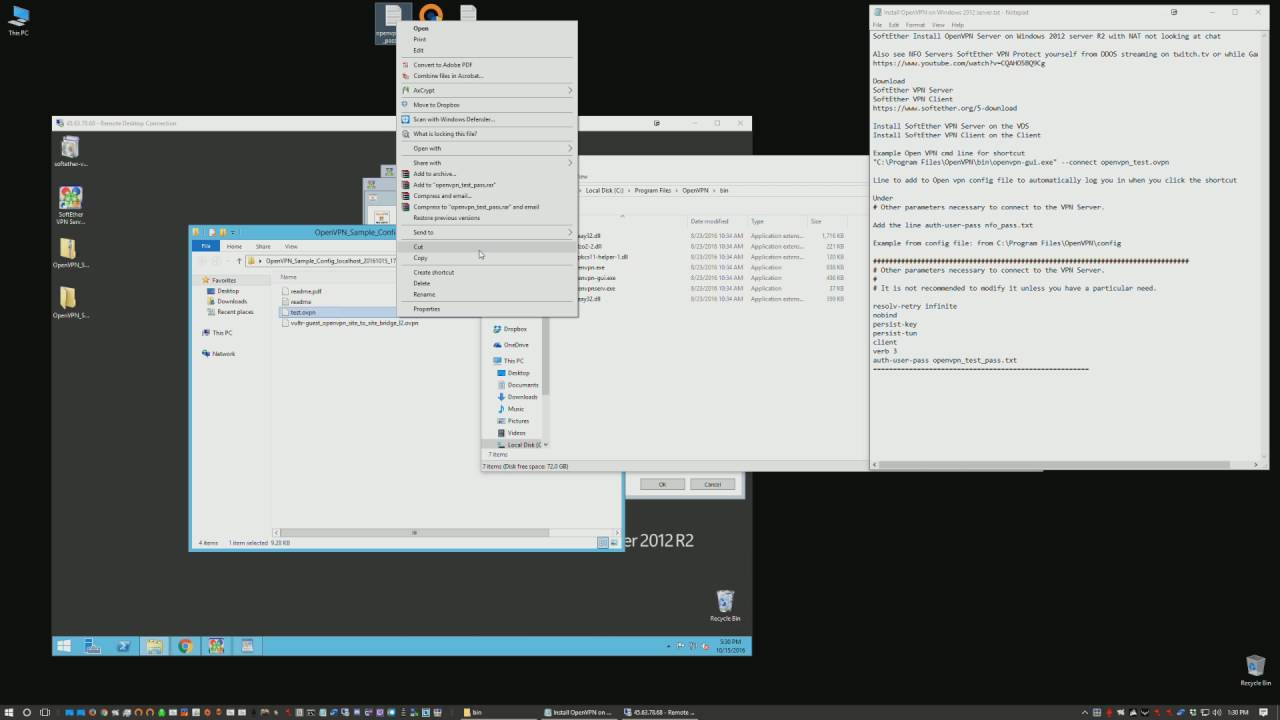Image resolution: width=1280 pixels, height=720 pixels.
Task: Open PowerShell on remote taskbar
Action: (x=123, y=646)
